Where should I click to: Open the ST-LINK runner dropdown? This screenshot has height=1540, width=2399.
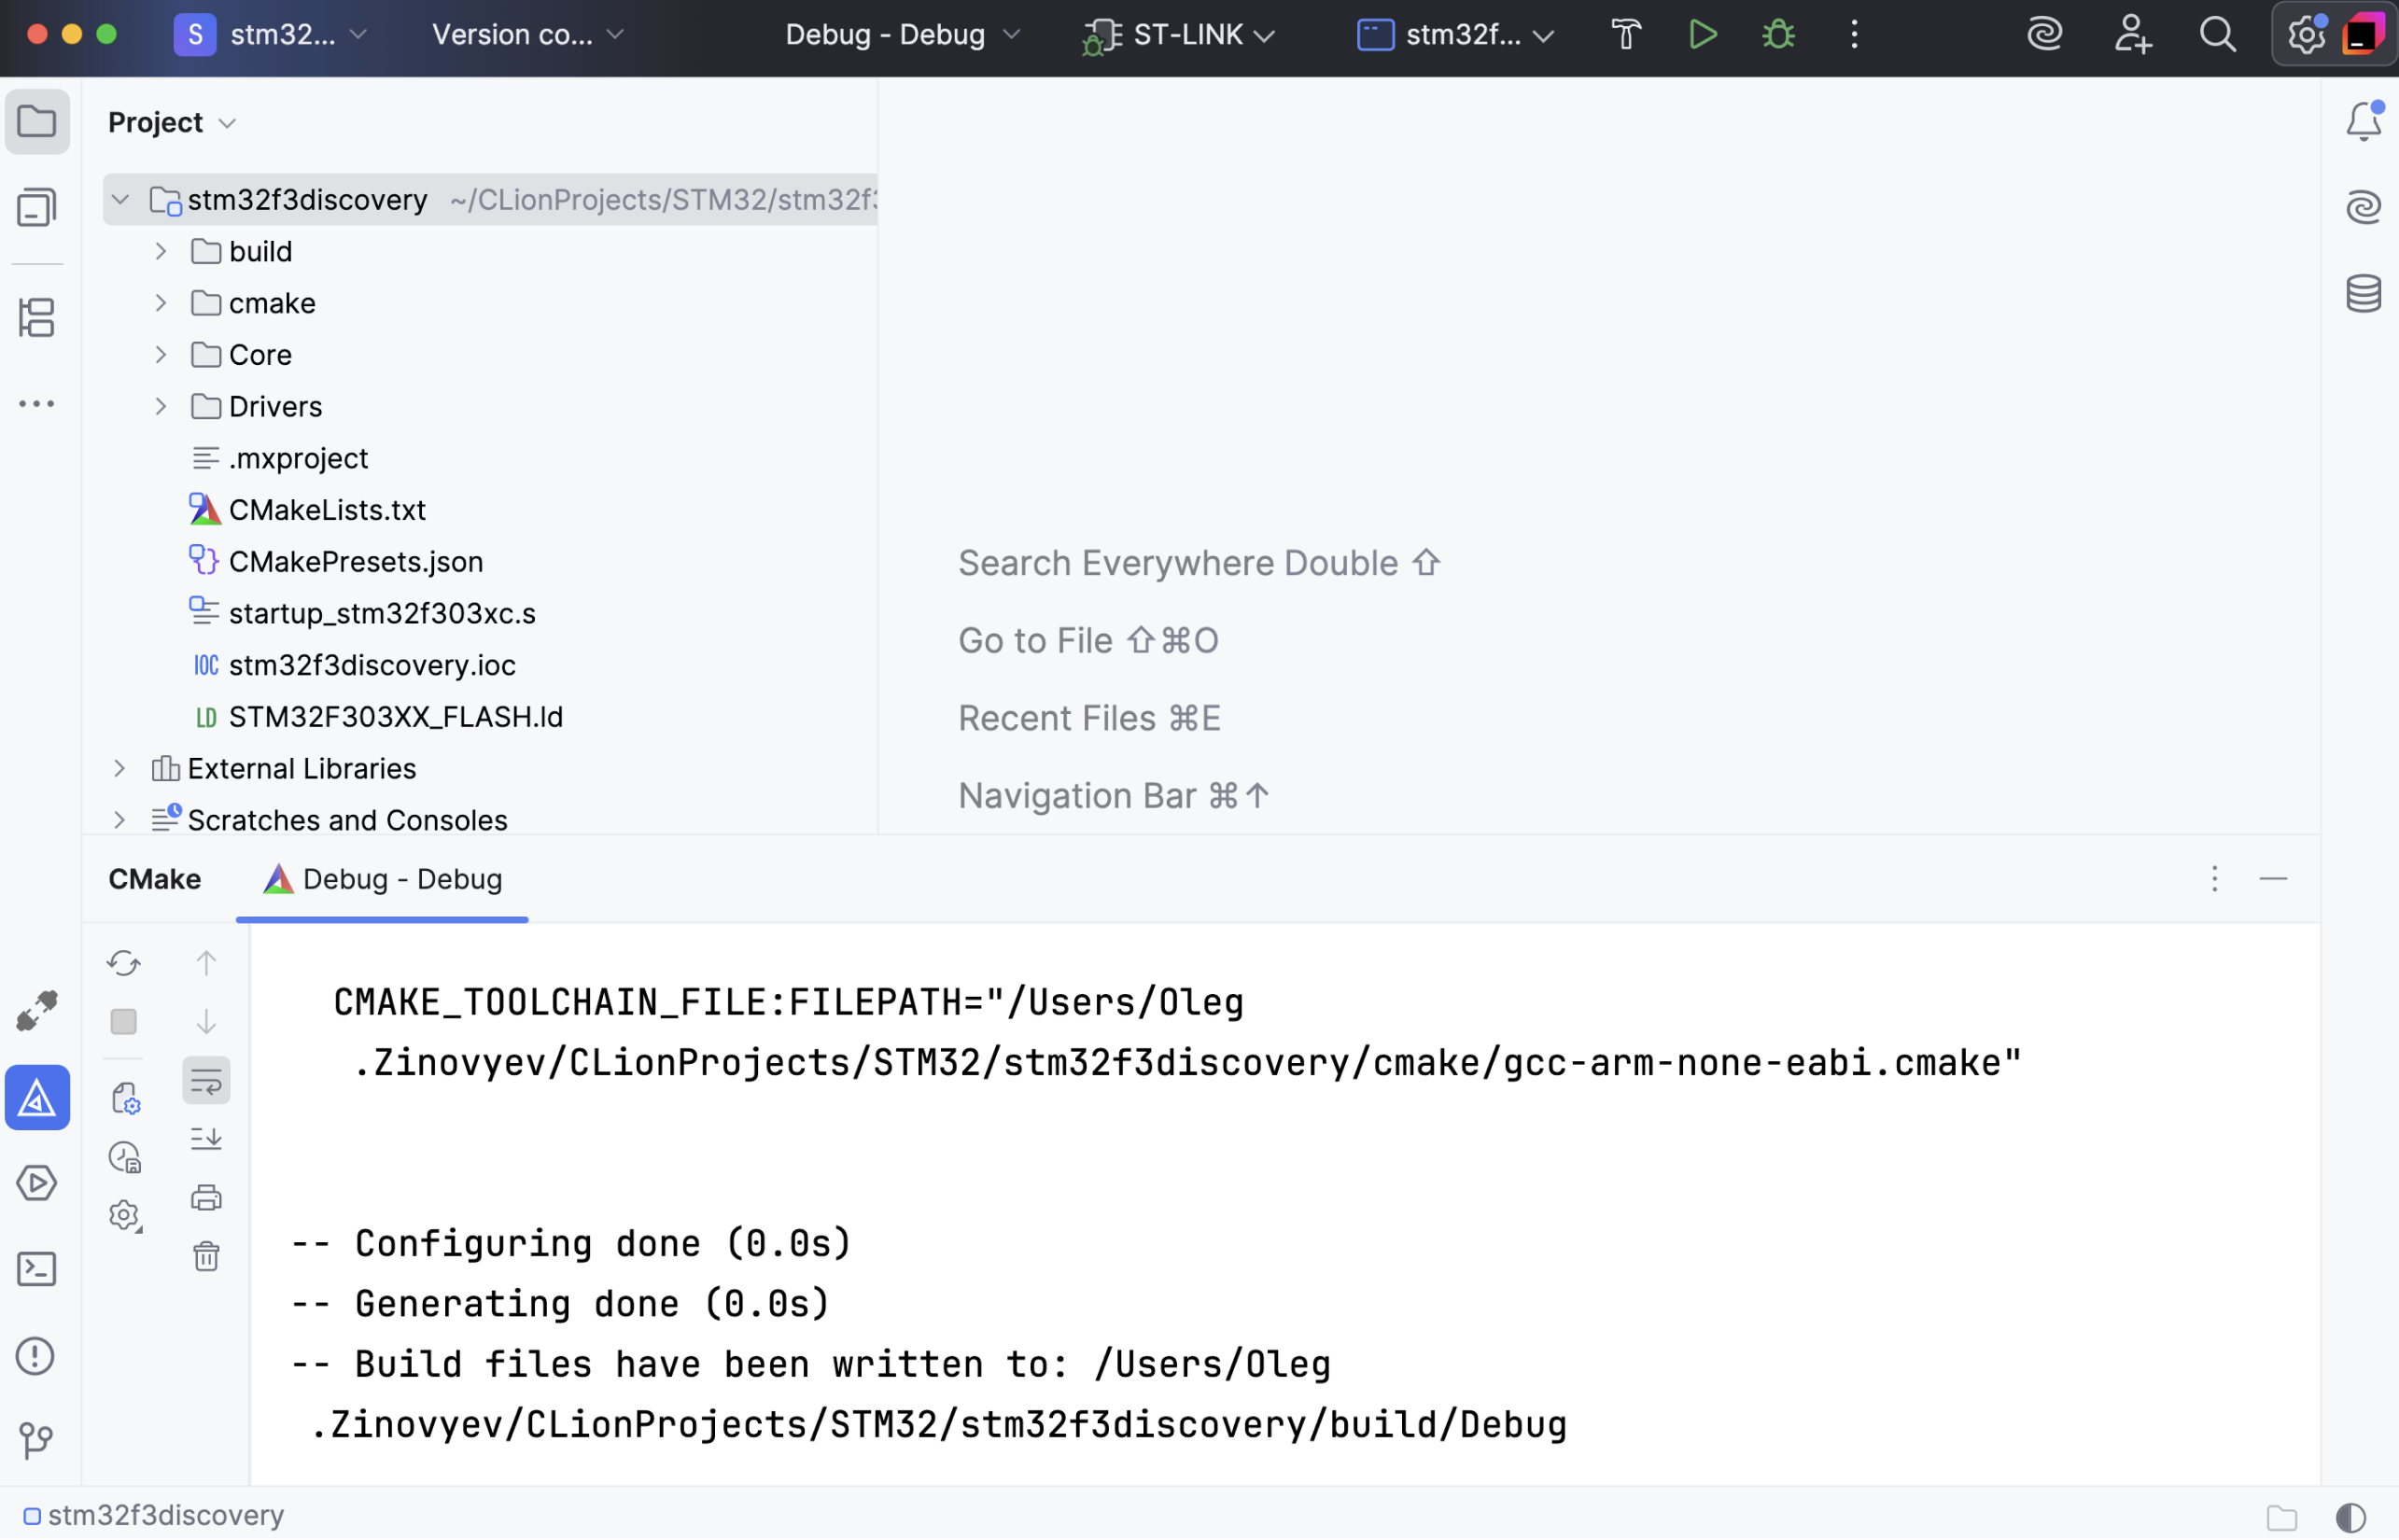(x=1178, y=34)
